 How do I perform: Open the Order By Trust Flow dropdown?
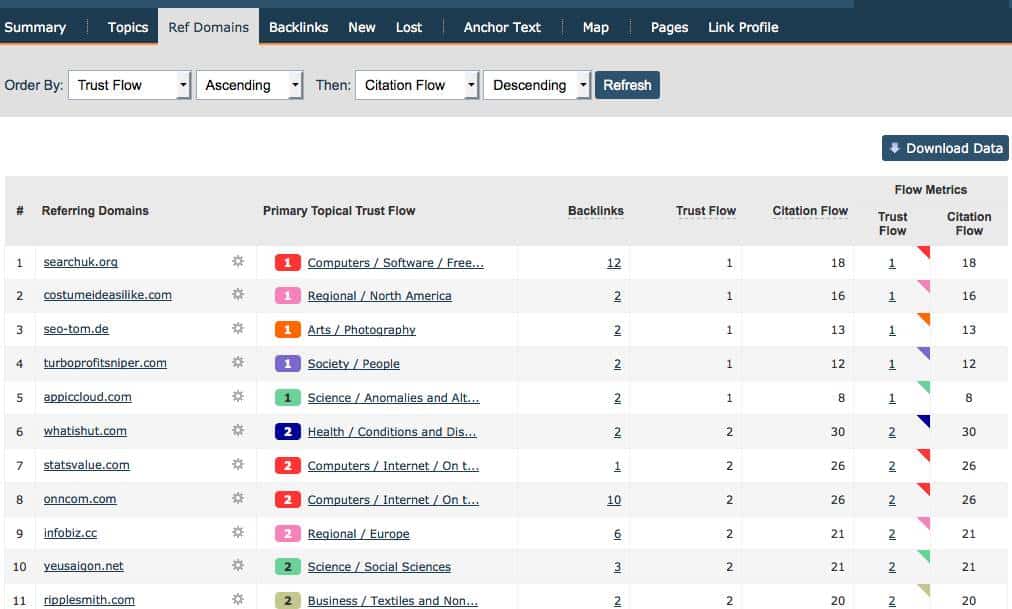coord(129,85)
